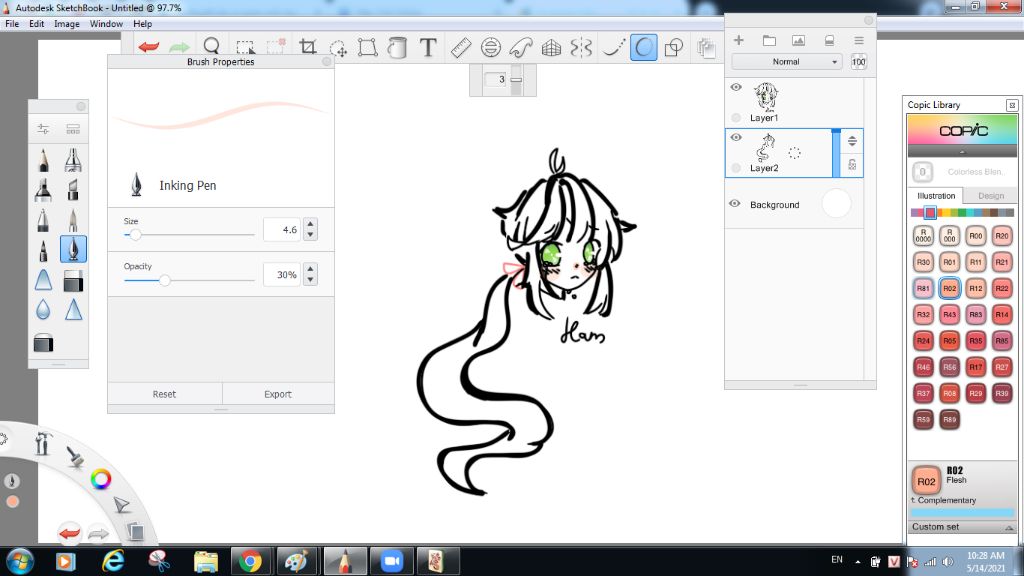
Task: Click the brush Opacity slider
Action: point(189,280)
